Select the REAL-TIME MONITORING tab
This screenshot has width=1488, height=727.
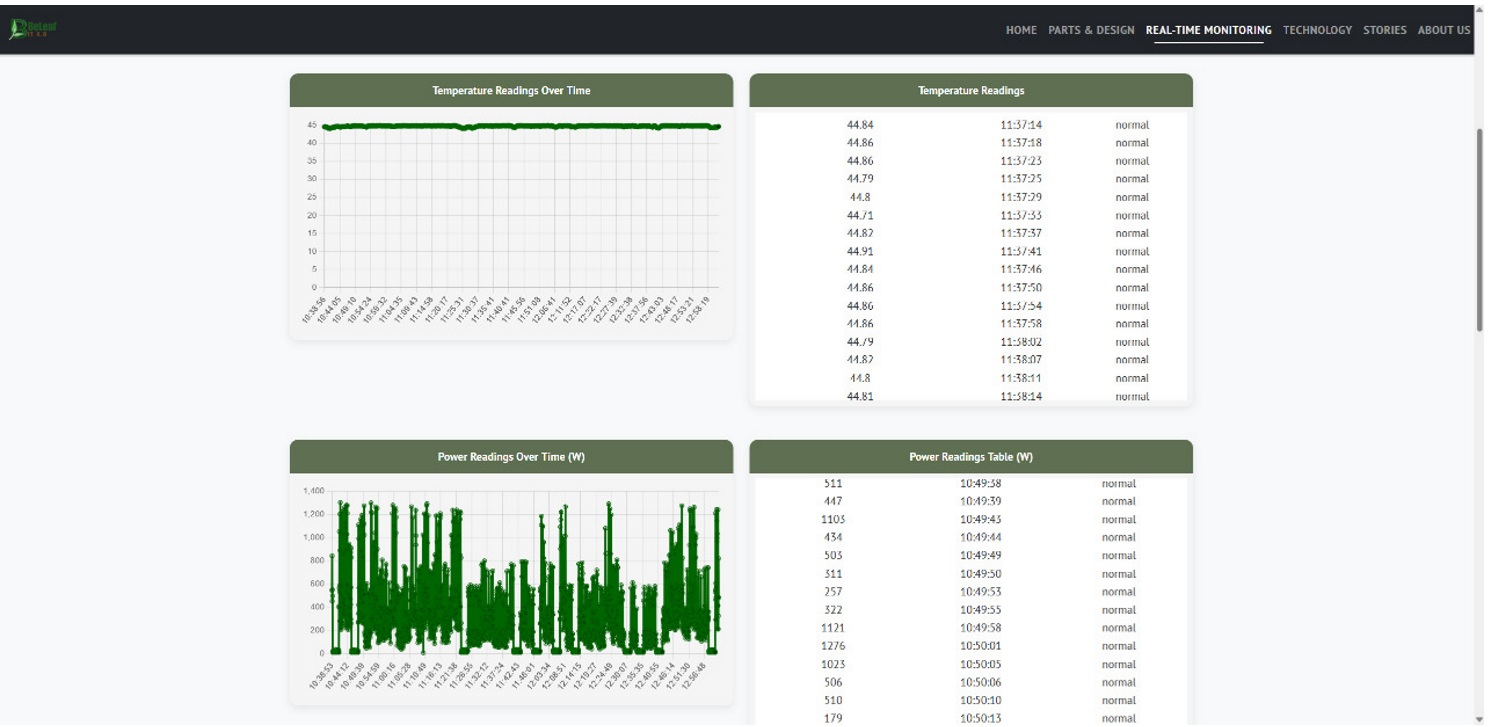(1209, 30)
